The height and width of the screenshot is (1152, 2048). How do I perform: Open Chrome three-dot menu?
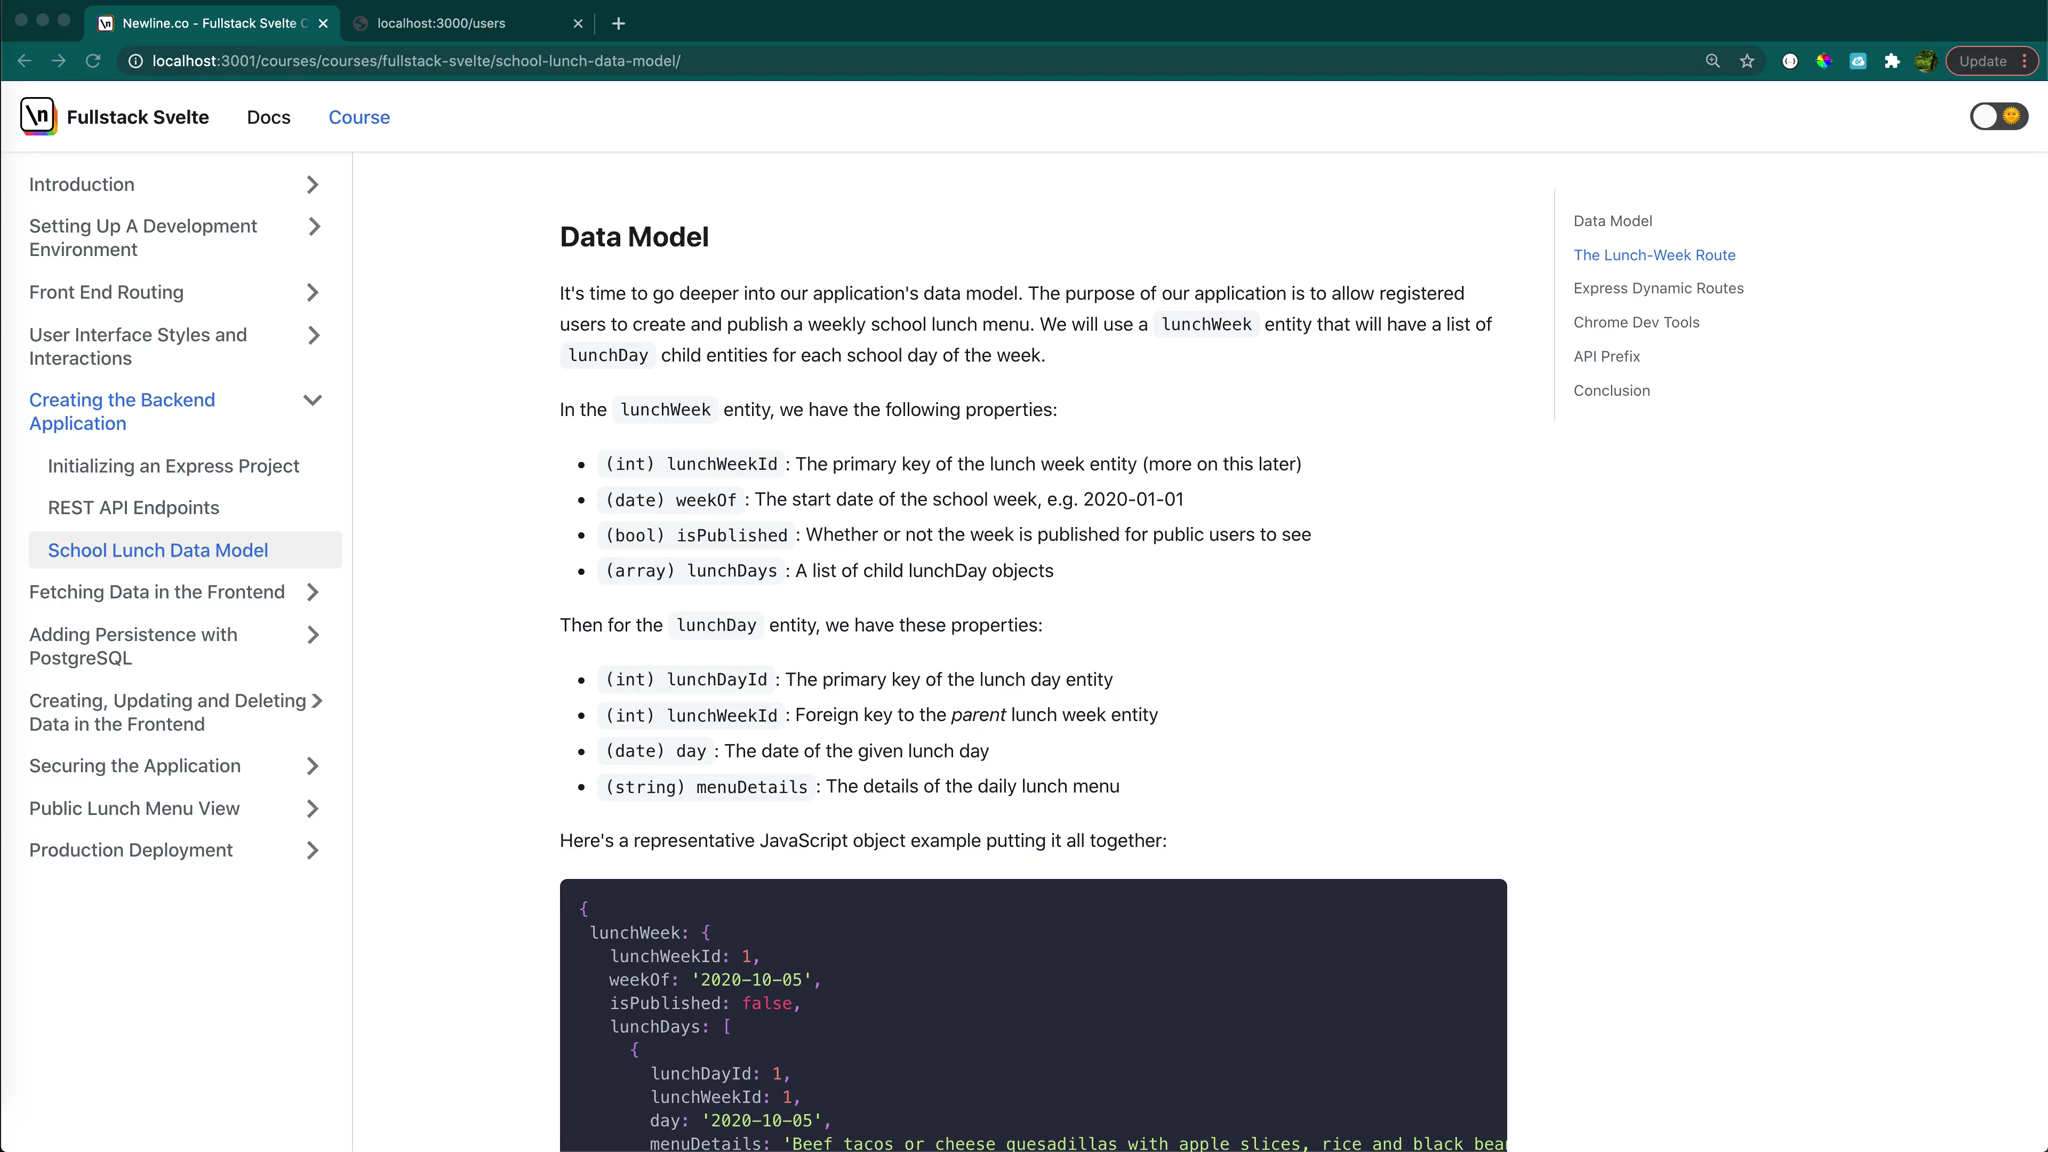pyautogui.click(x=2025, y=61)
